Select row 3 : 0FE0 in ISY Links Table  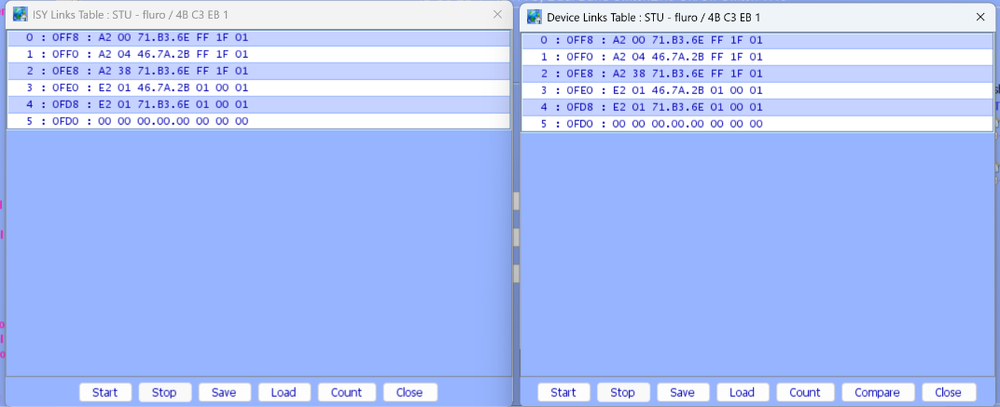tap(258, 87)
